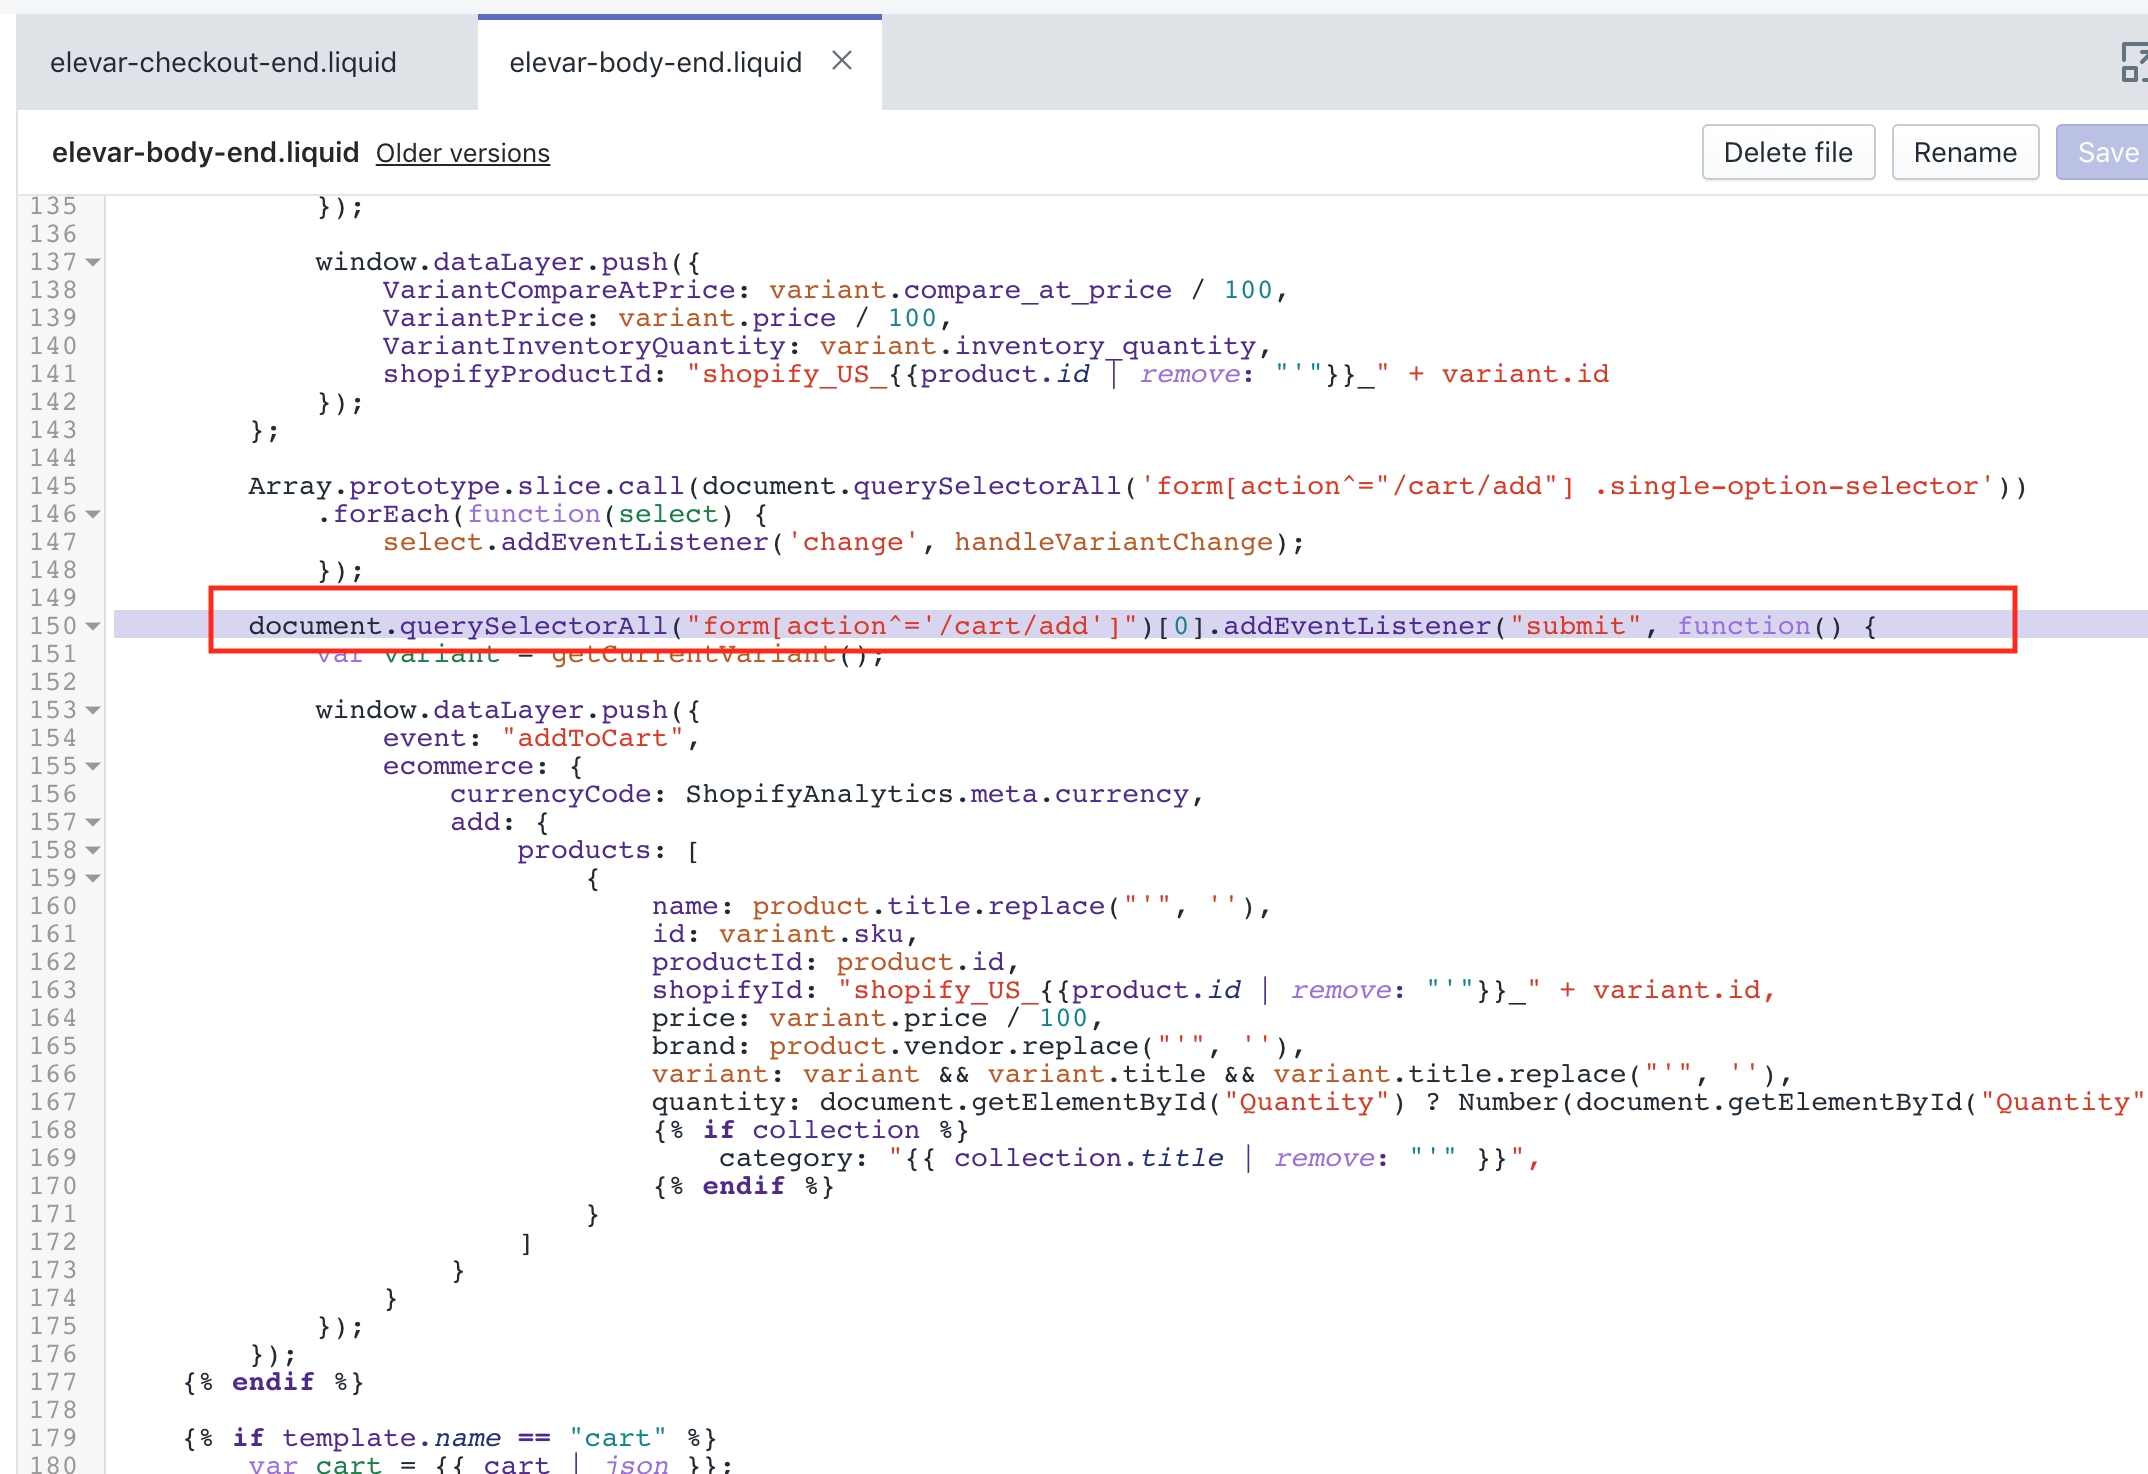Screen dimensions: 2148x1474
Task: Collapse the fold arrow at line 159
Action: (x=93, y=878)
